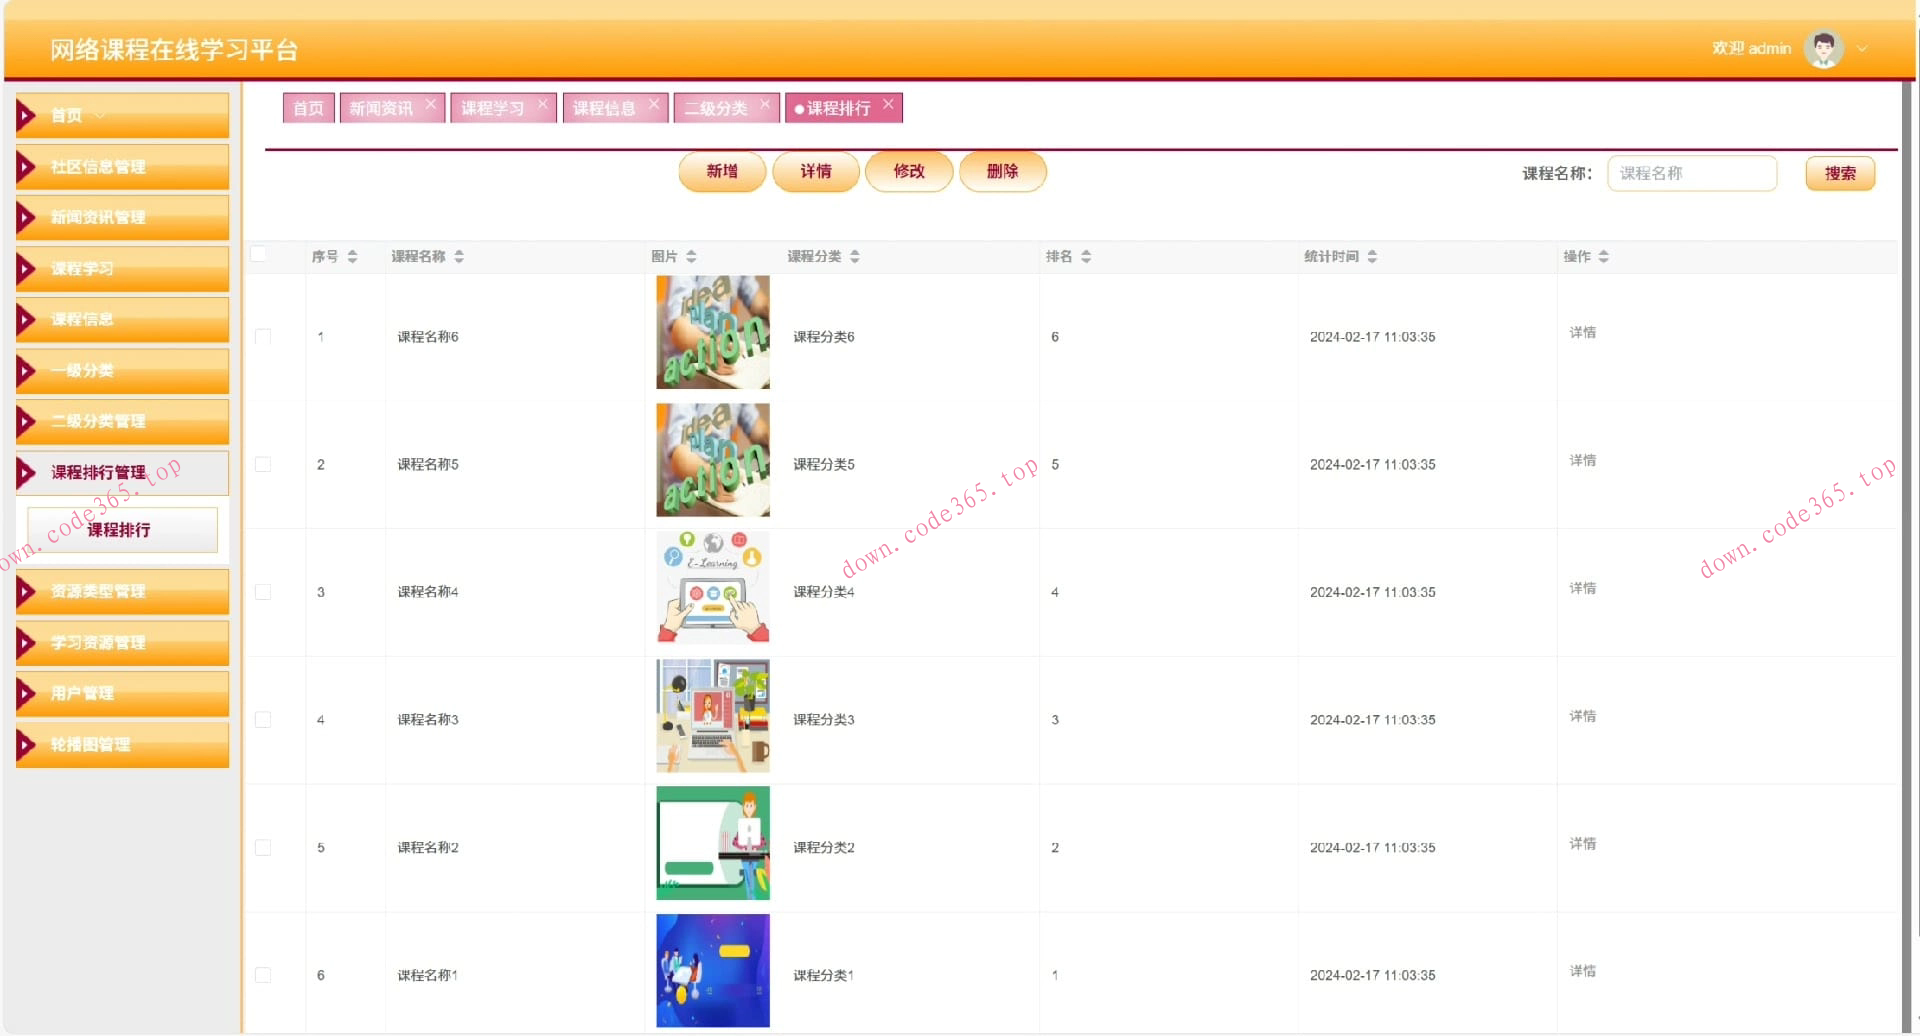1920x1036 pixels.
Task: Toggle the select-all checkbox in the table header
Action: (257, 253)
